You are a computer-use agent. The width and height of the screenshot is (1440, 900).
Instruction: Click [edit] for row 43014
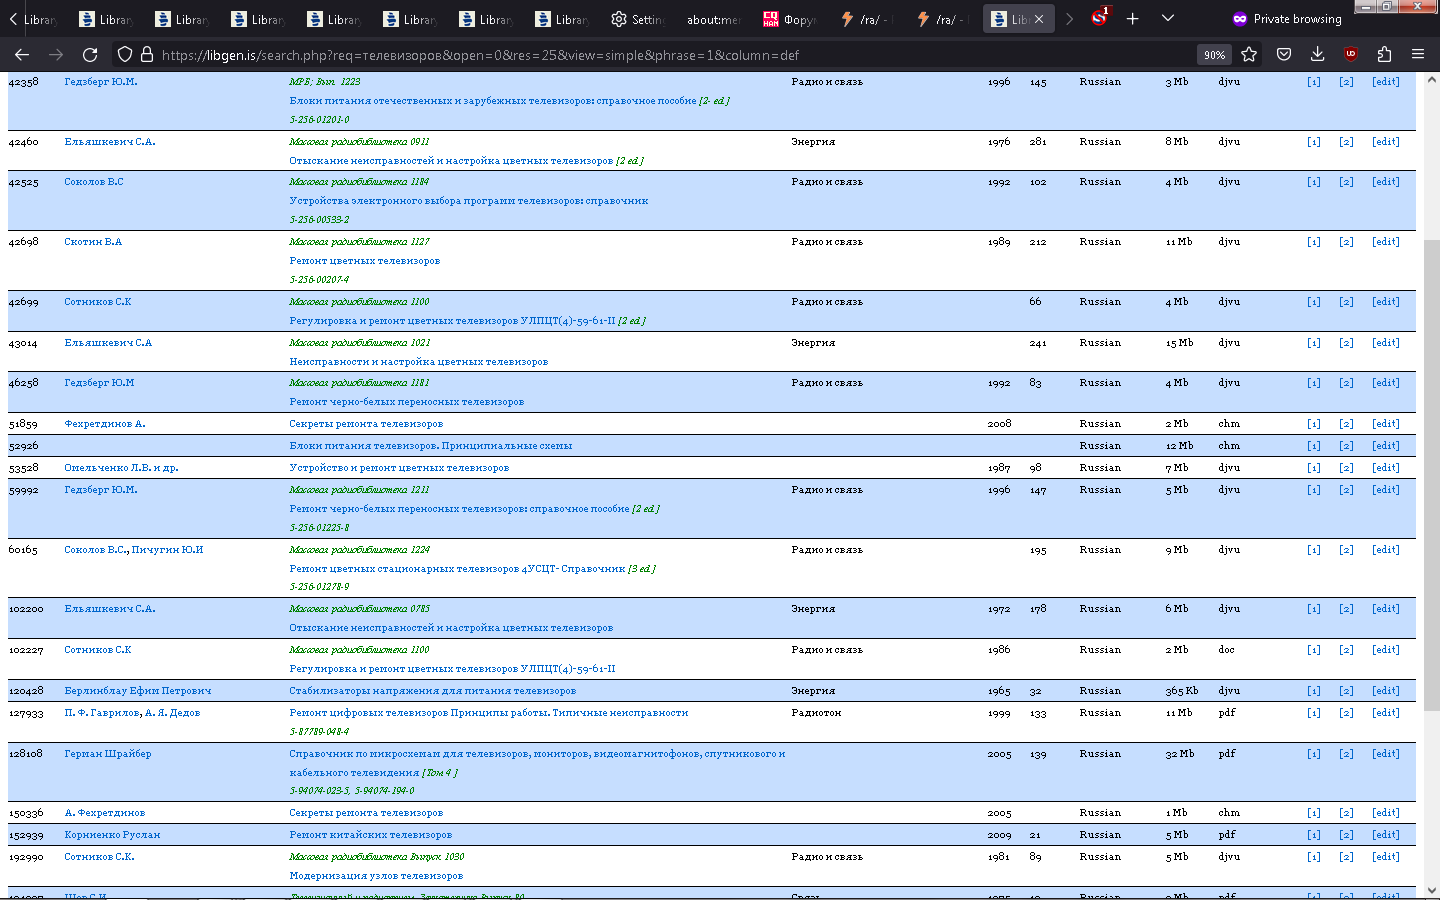1385,343
